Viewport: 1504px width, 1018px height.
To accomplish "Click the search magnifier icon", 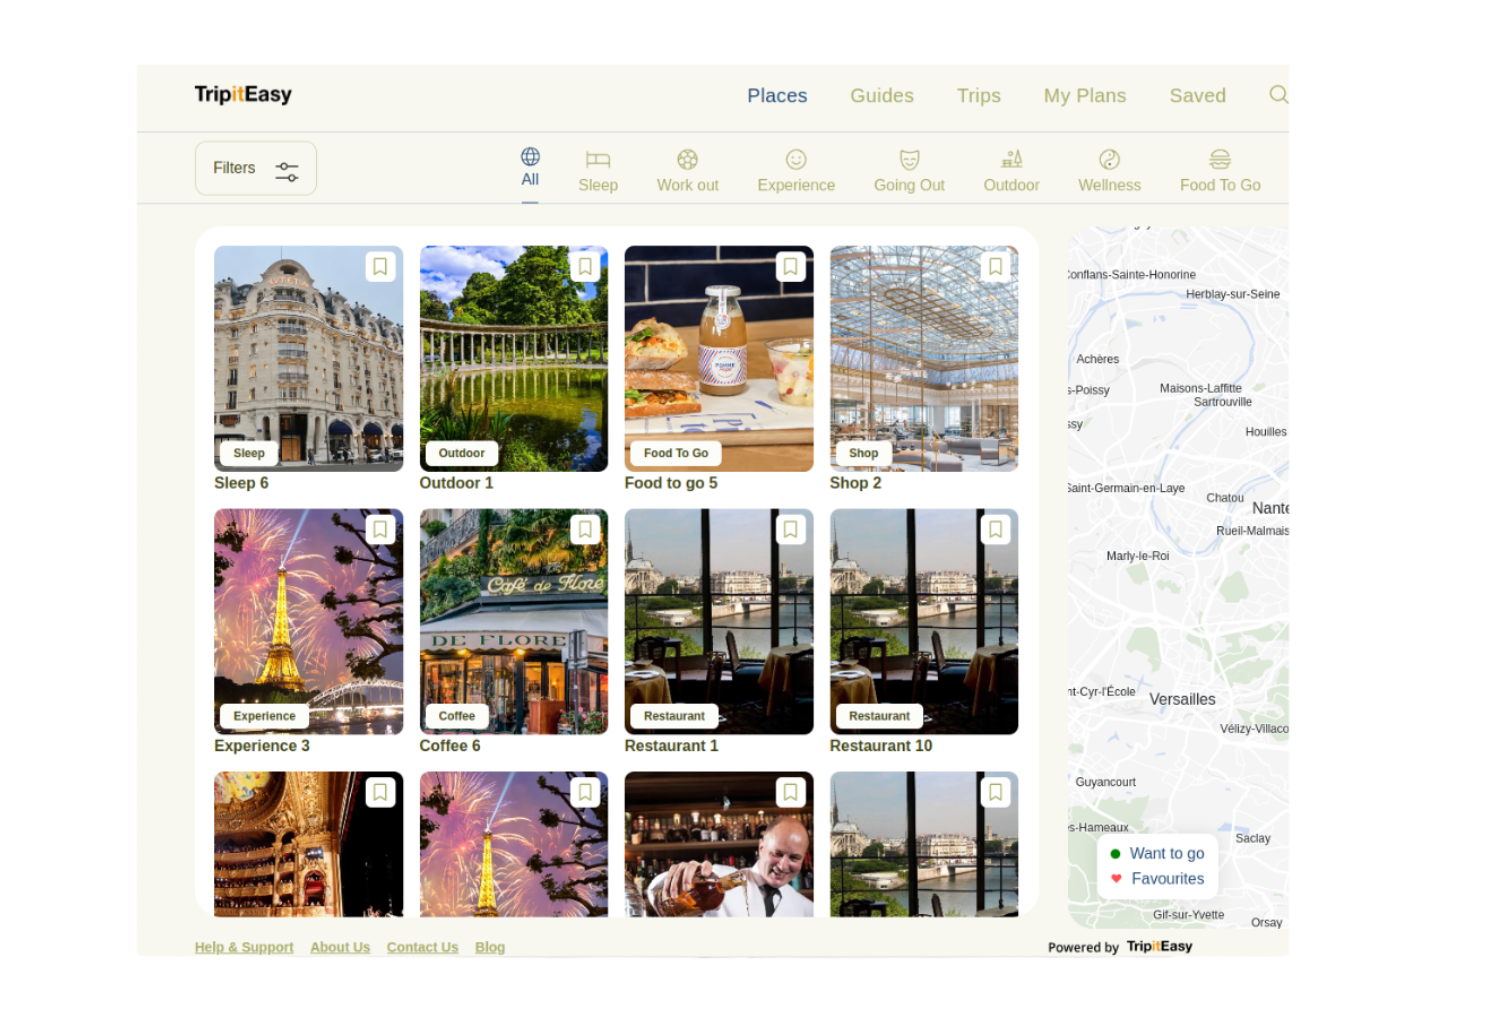I will click(1278, 95).
